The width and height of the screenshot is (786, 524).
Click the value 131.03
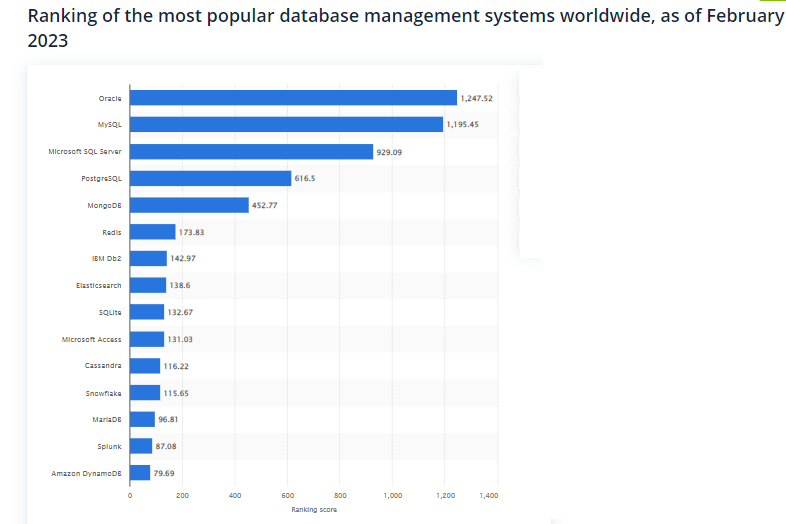180,339
